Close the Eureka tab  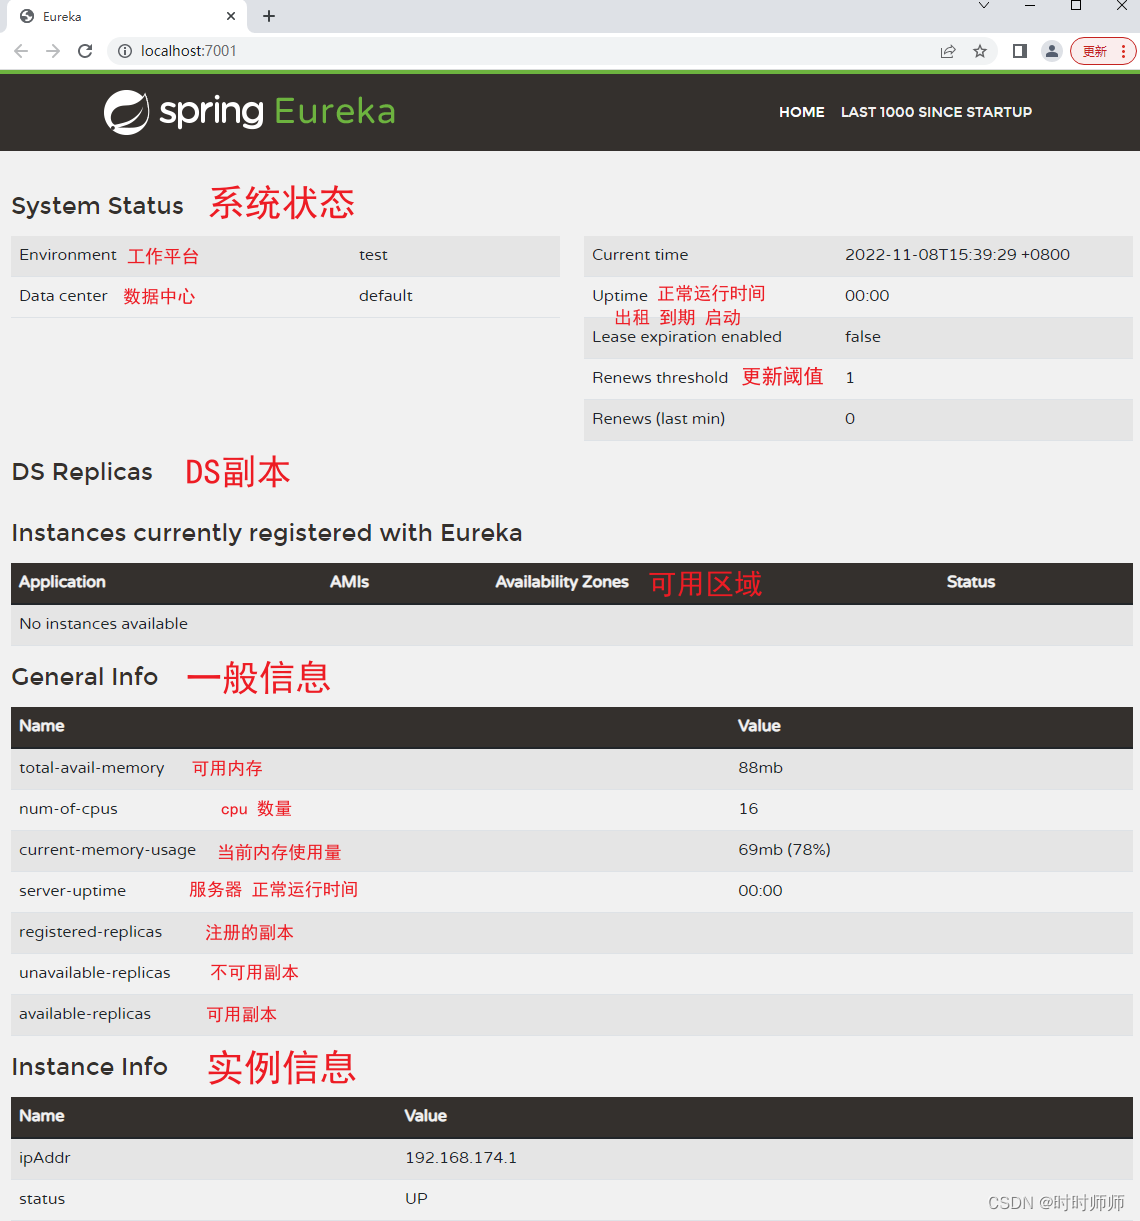[x=231, y=16]
